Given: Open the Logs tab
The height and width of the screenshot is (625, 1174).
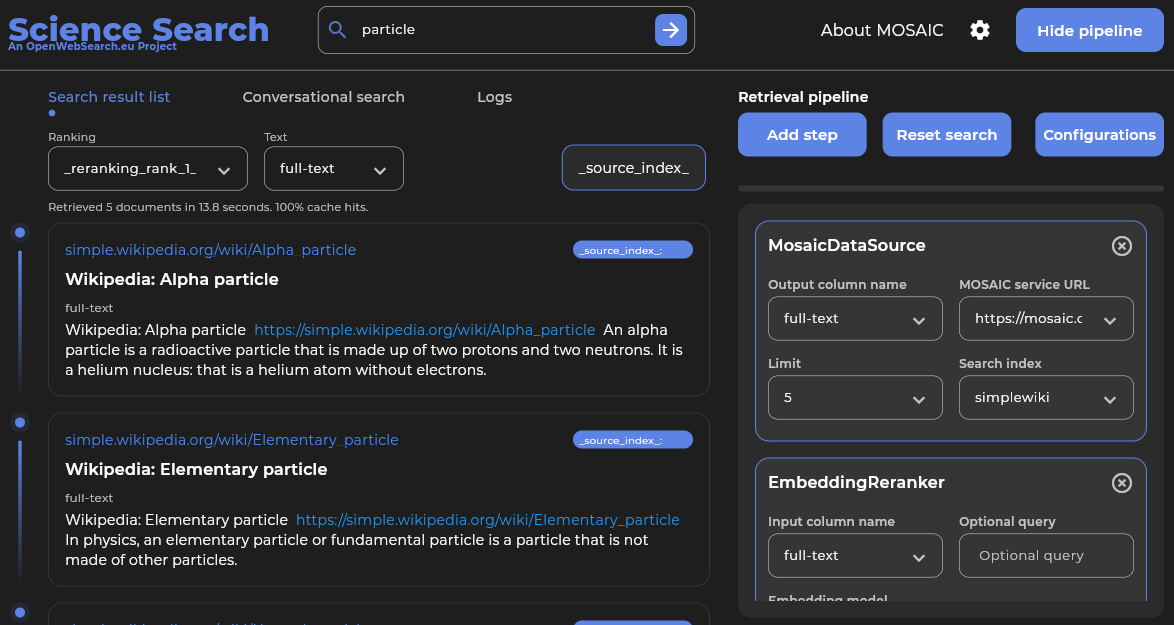Looking at the screenshot, I should (494, 97).
